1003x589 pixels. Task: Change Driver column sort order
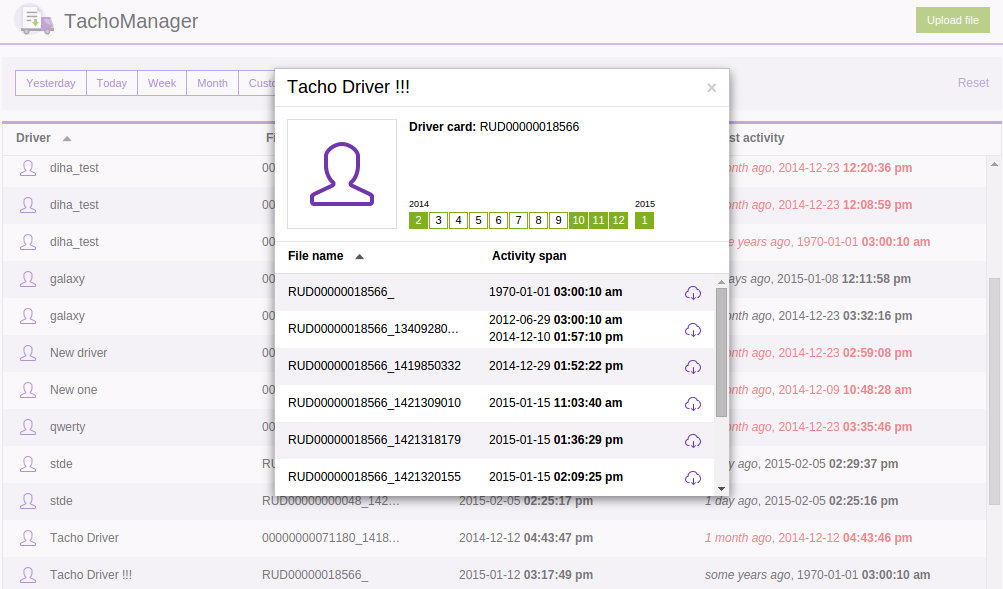click(x=66, y=138)
